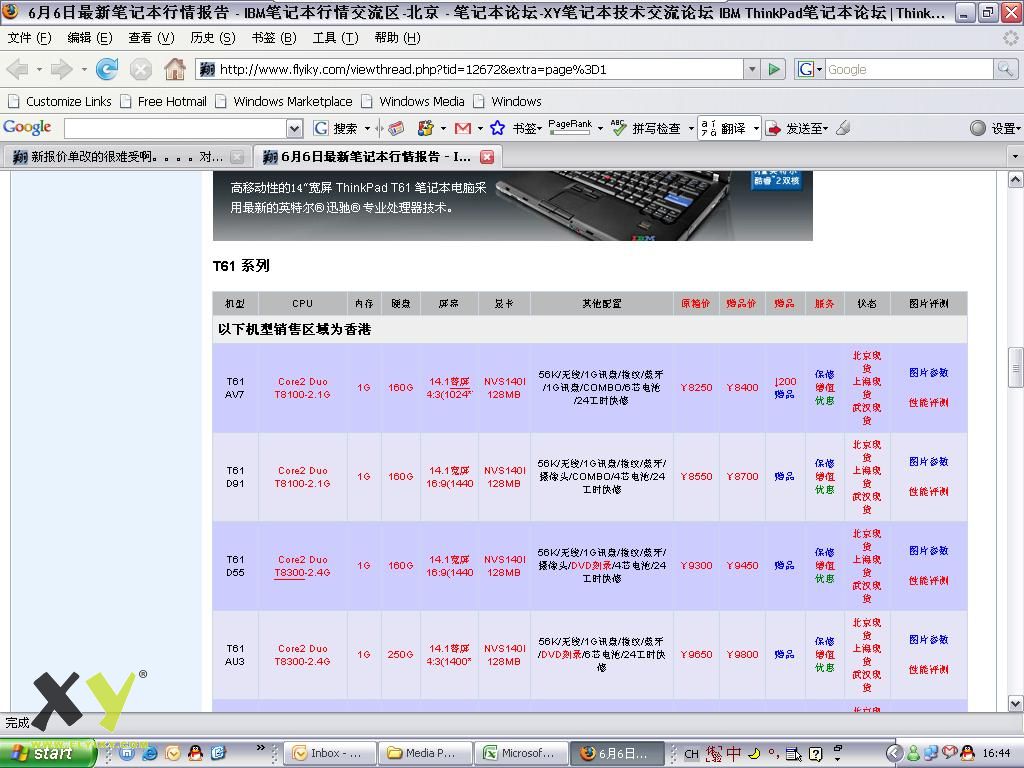
Task: Click the colorful button-gallery icon in the Google toolbar
Action: coord(426,128)
